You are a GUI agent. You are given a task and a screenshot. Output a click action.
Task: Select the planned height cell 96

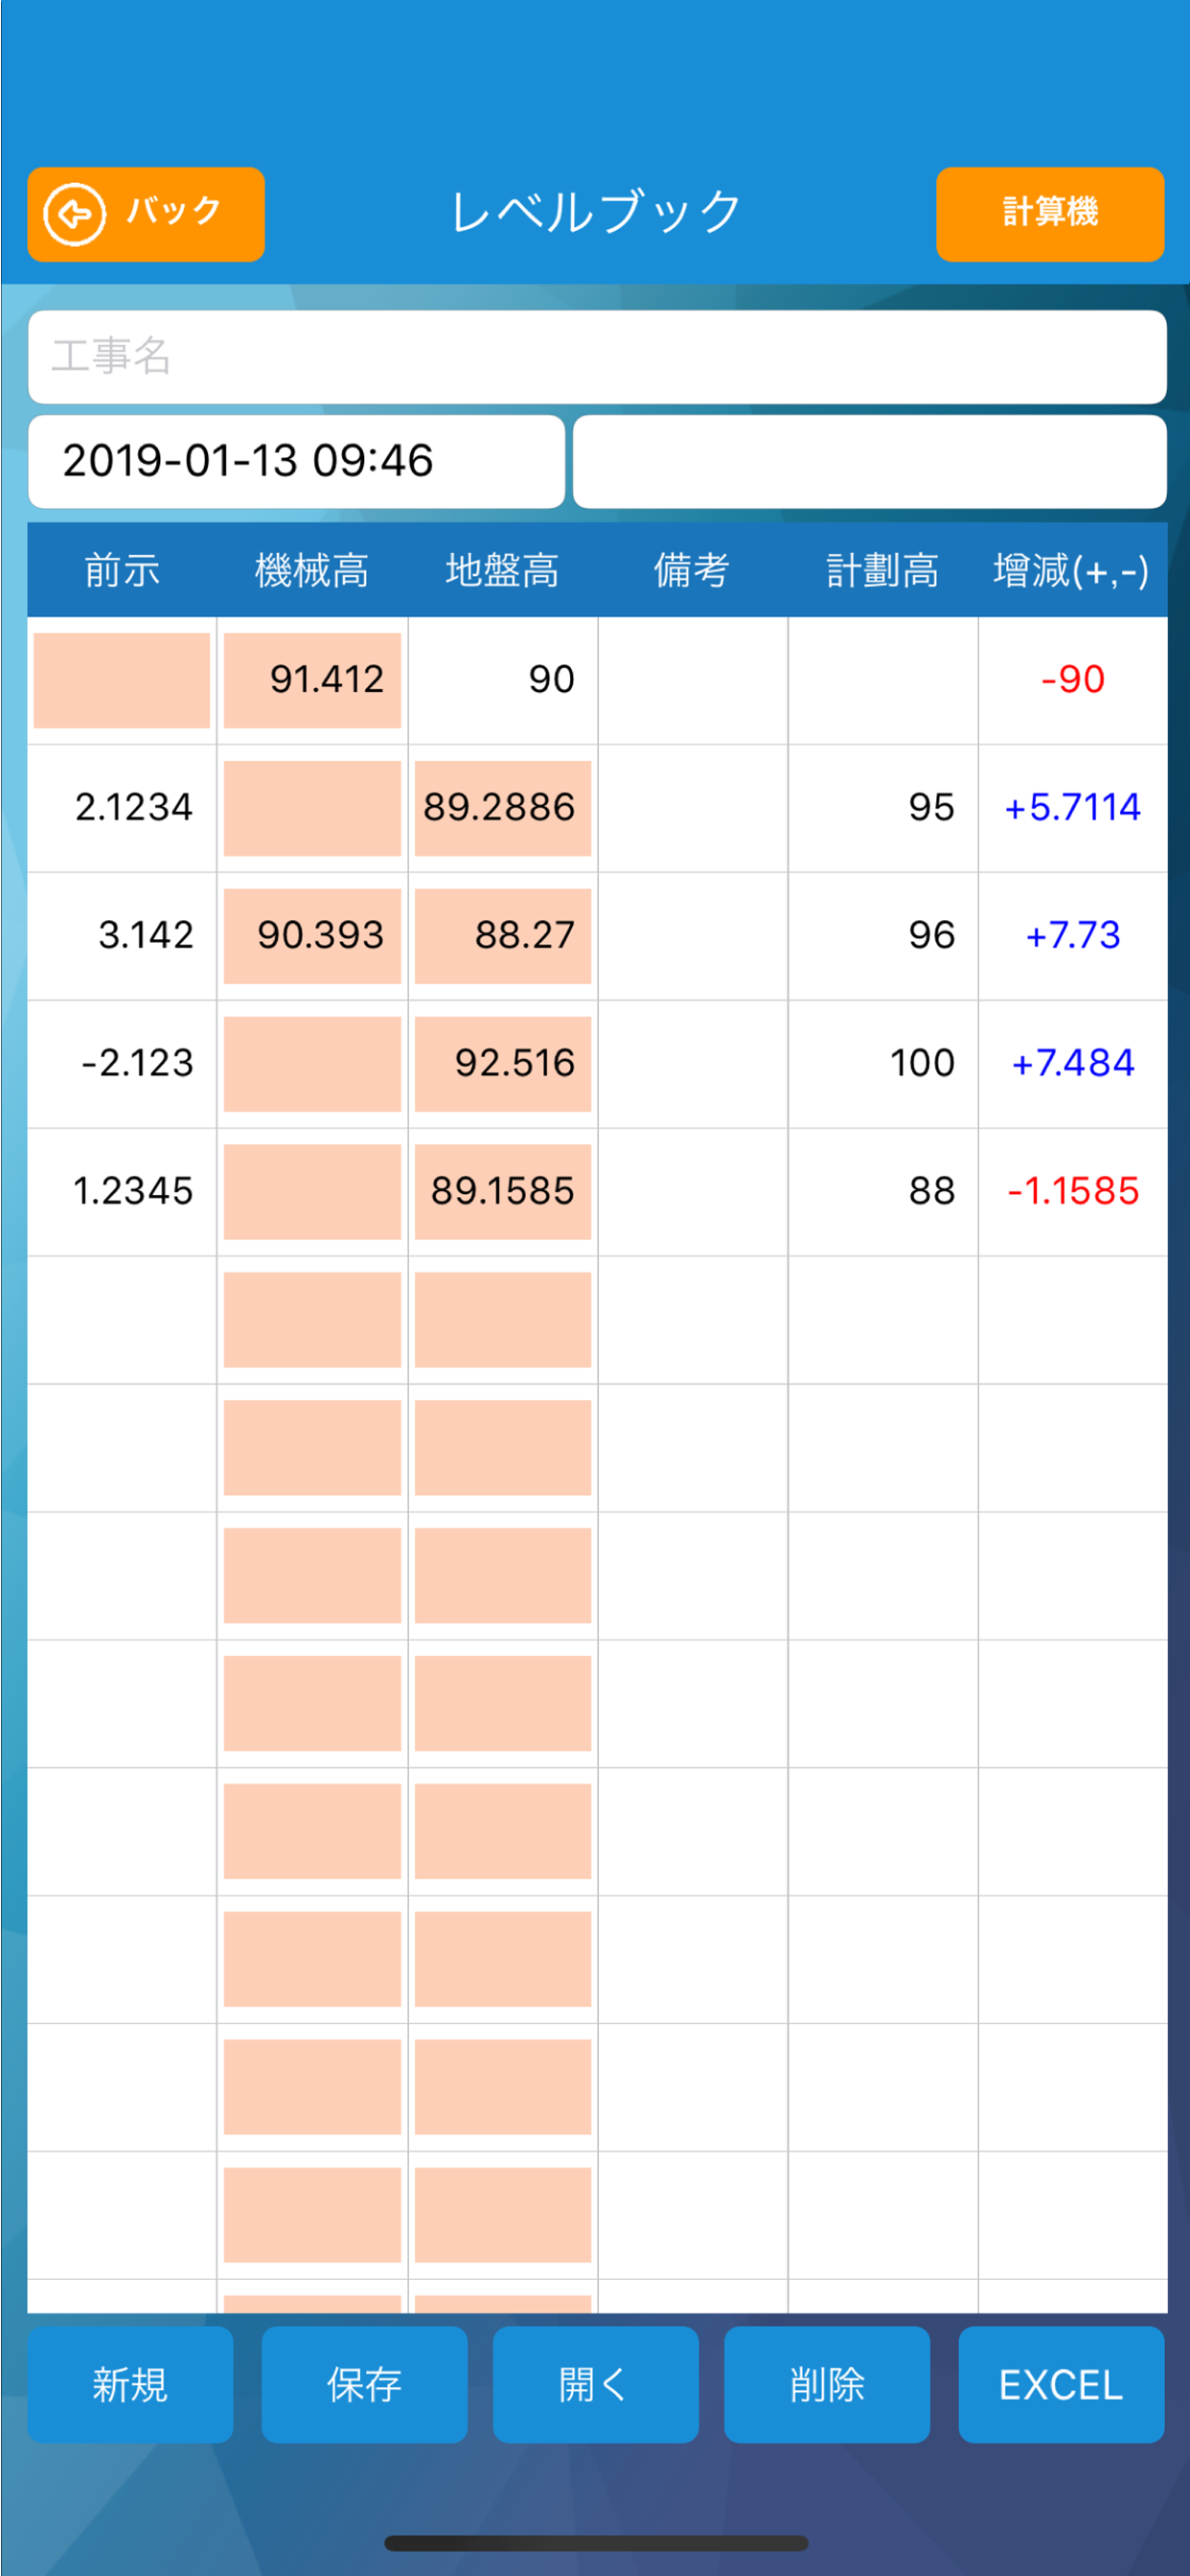pyautogui.click(x=882, y=936)
